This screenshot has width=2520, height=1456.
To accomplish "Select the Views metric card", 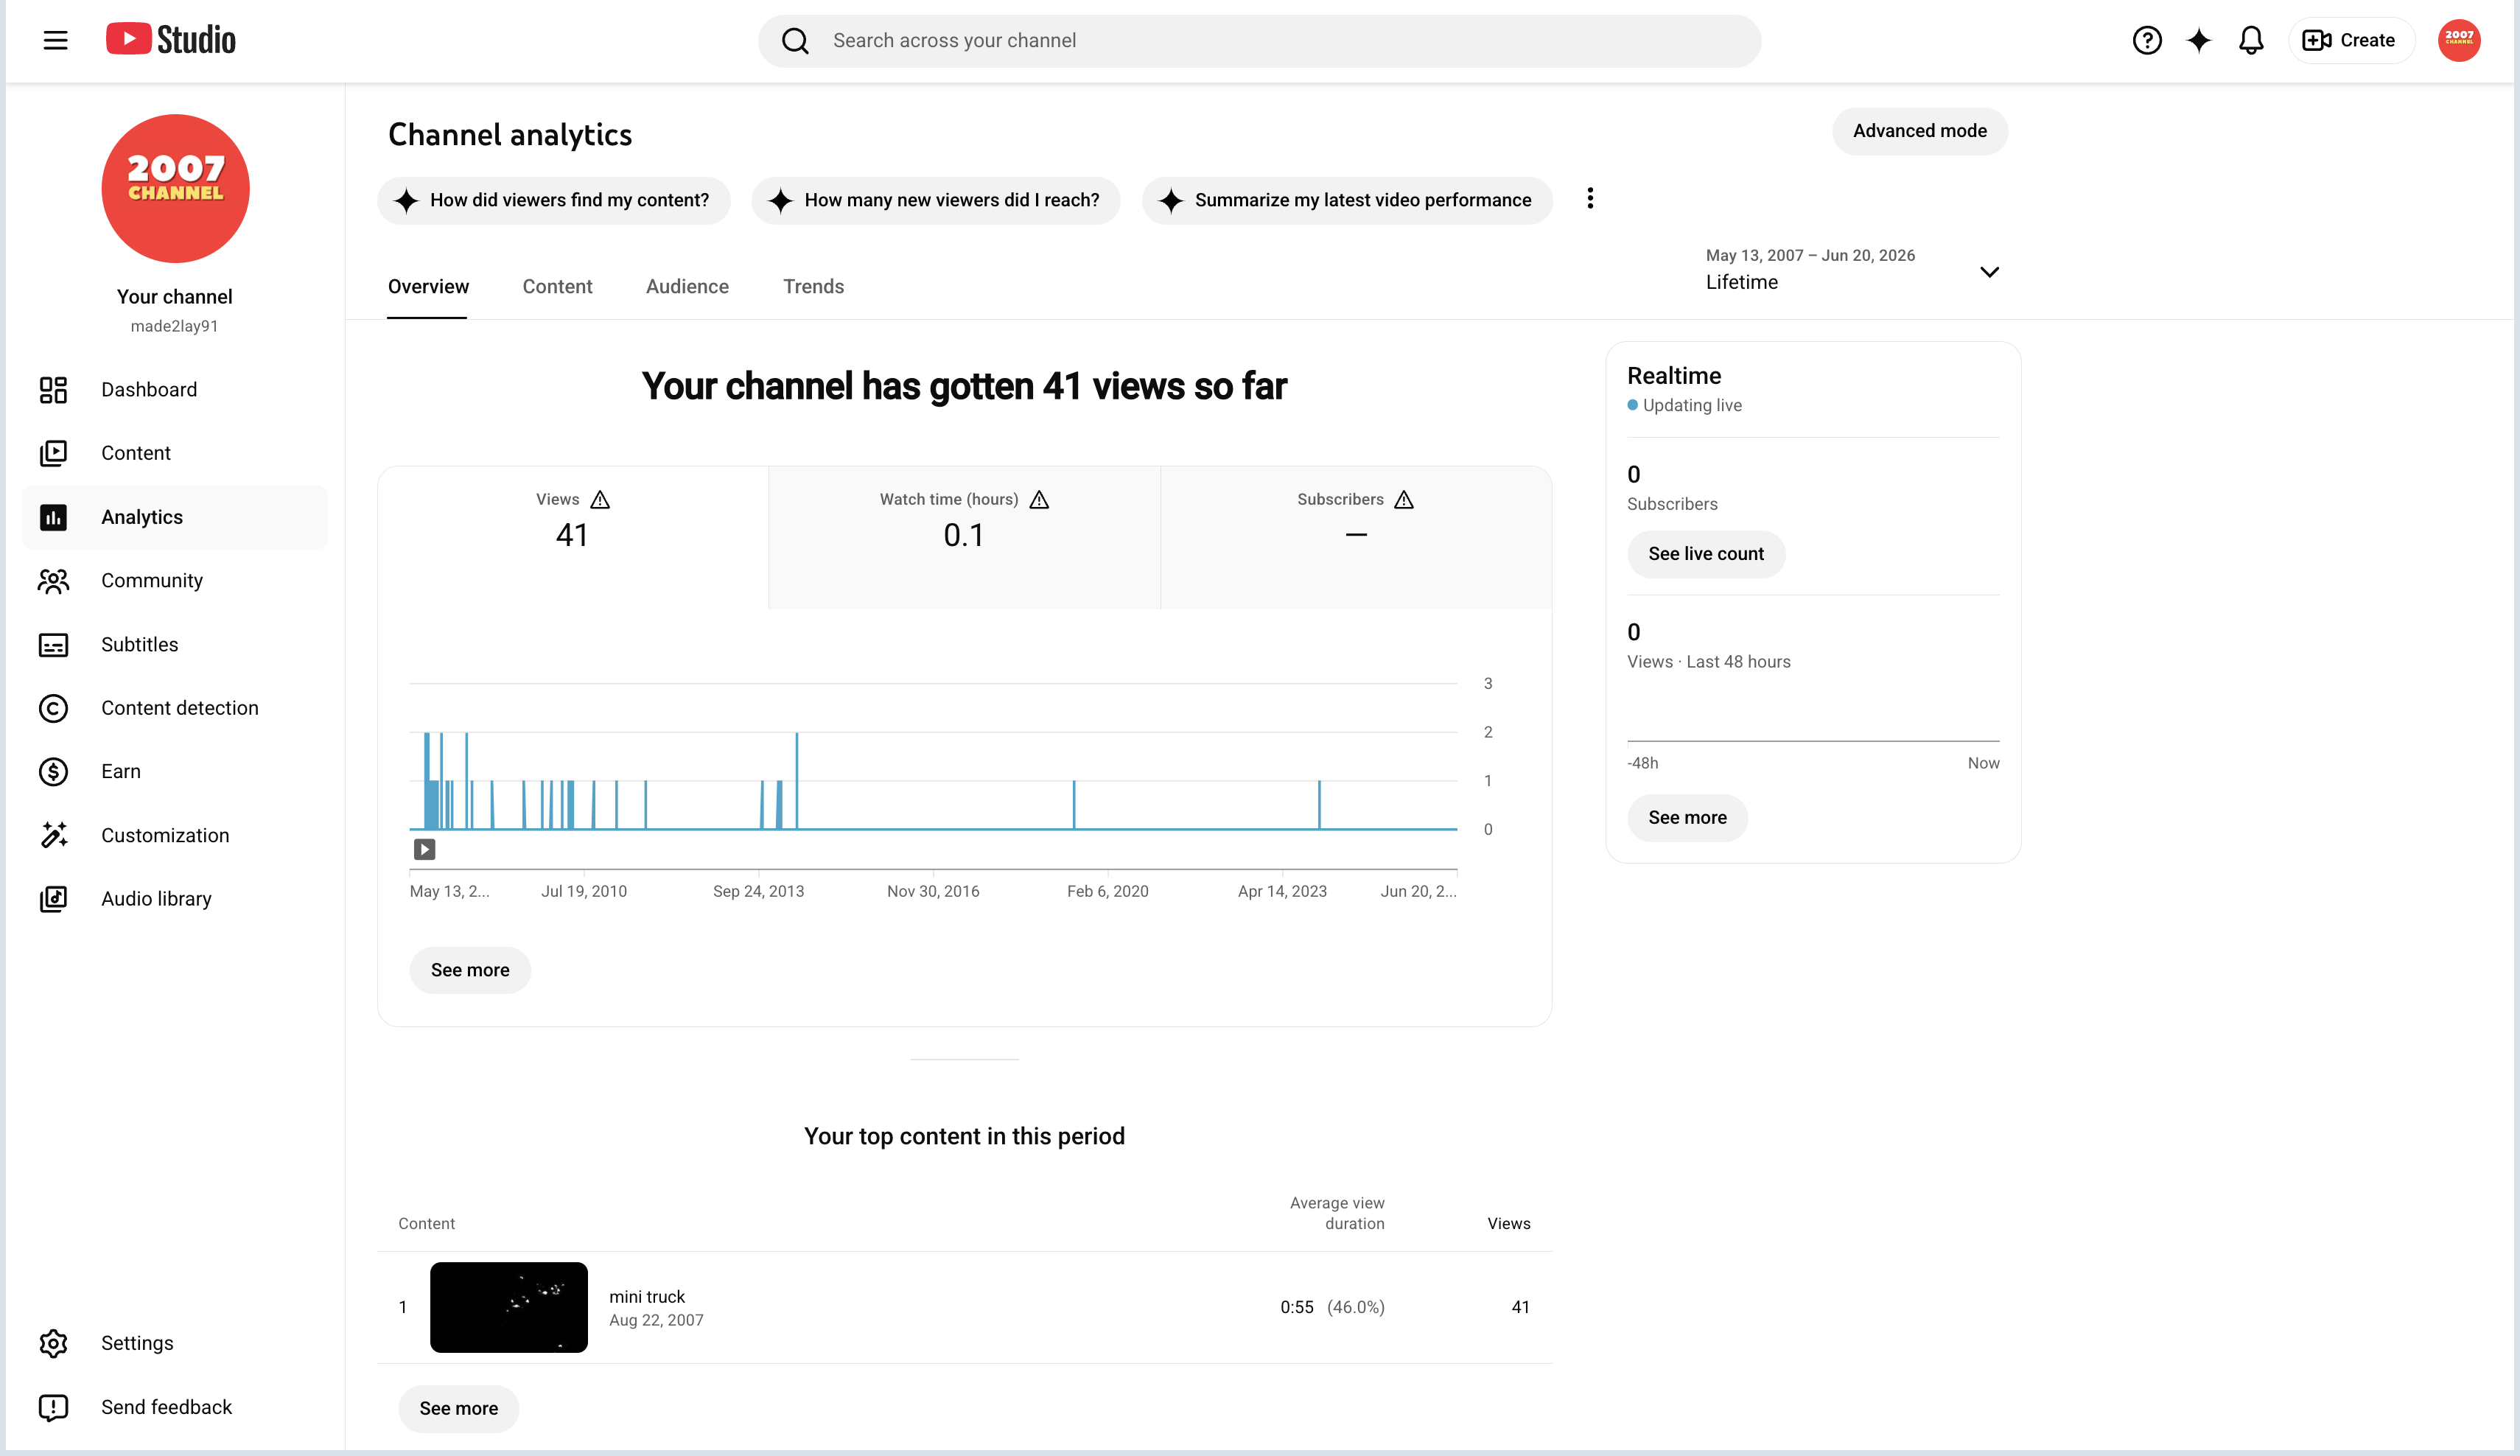I will pyautogui.click(x=573, y=537).
